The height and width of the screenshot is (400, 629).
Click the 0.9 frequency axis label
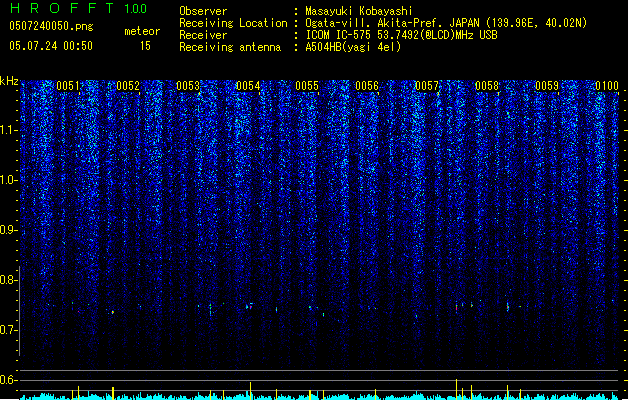click(8, 230)
